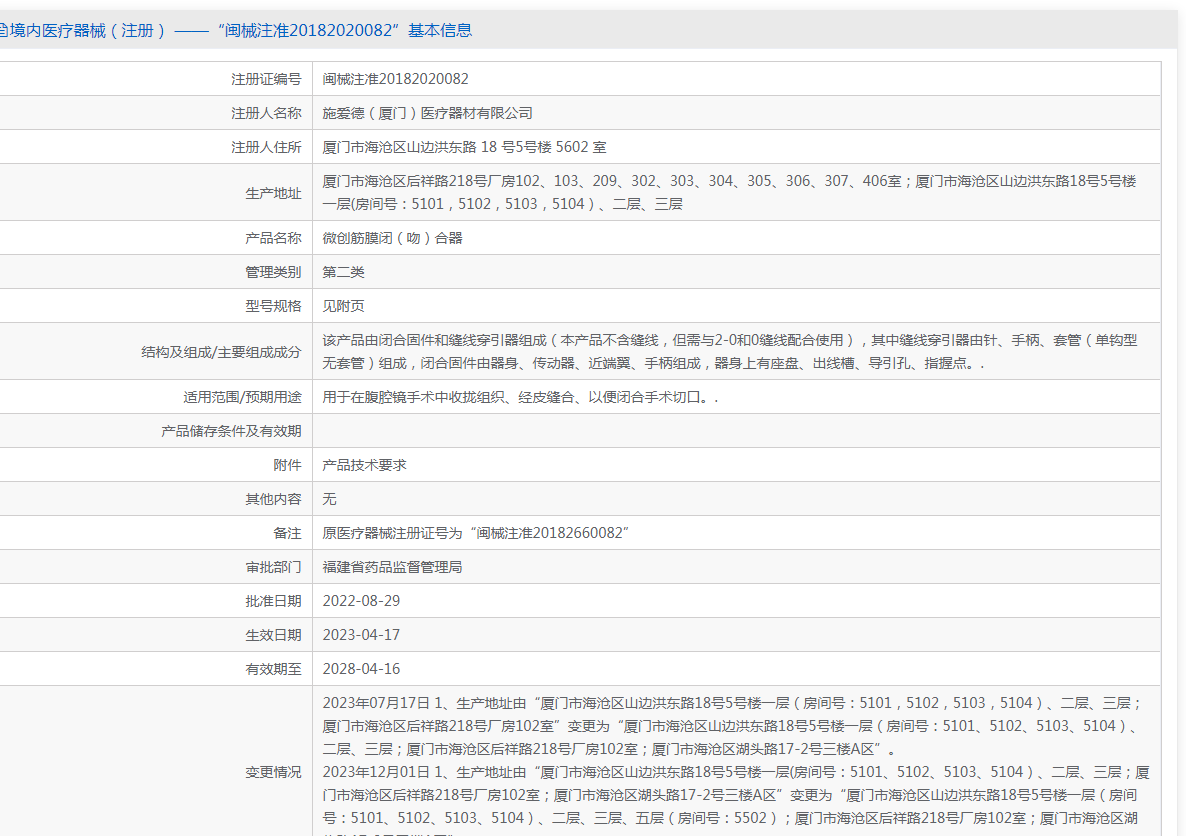Select the '产品名称' label
1186x836 pixels.
point(273,238)
